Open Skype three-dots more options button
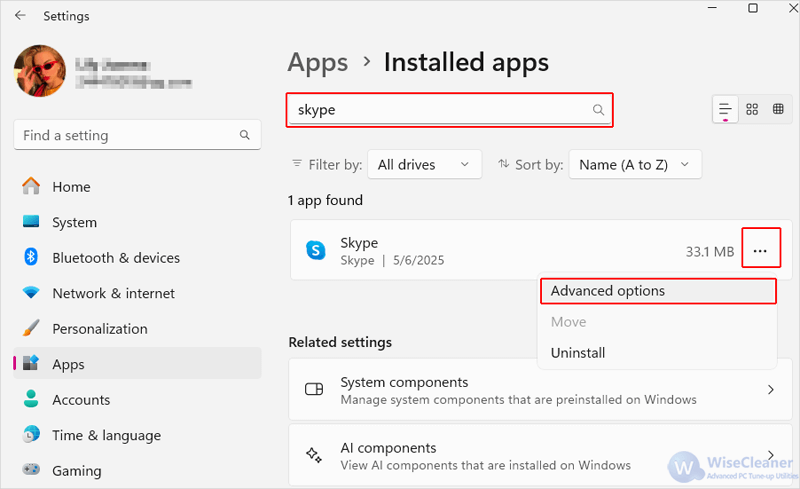Viewport: 800px width, 489px height. click(760, 251)
